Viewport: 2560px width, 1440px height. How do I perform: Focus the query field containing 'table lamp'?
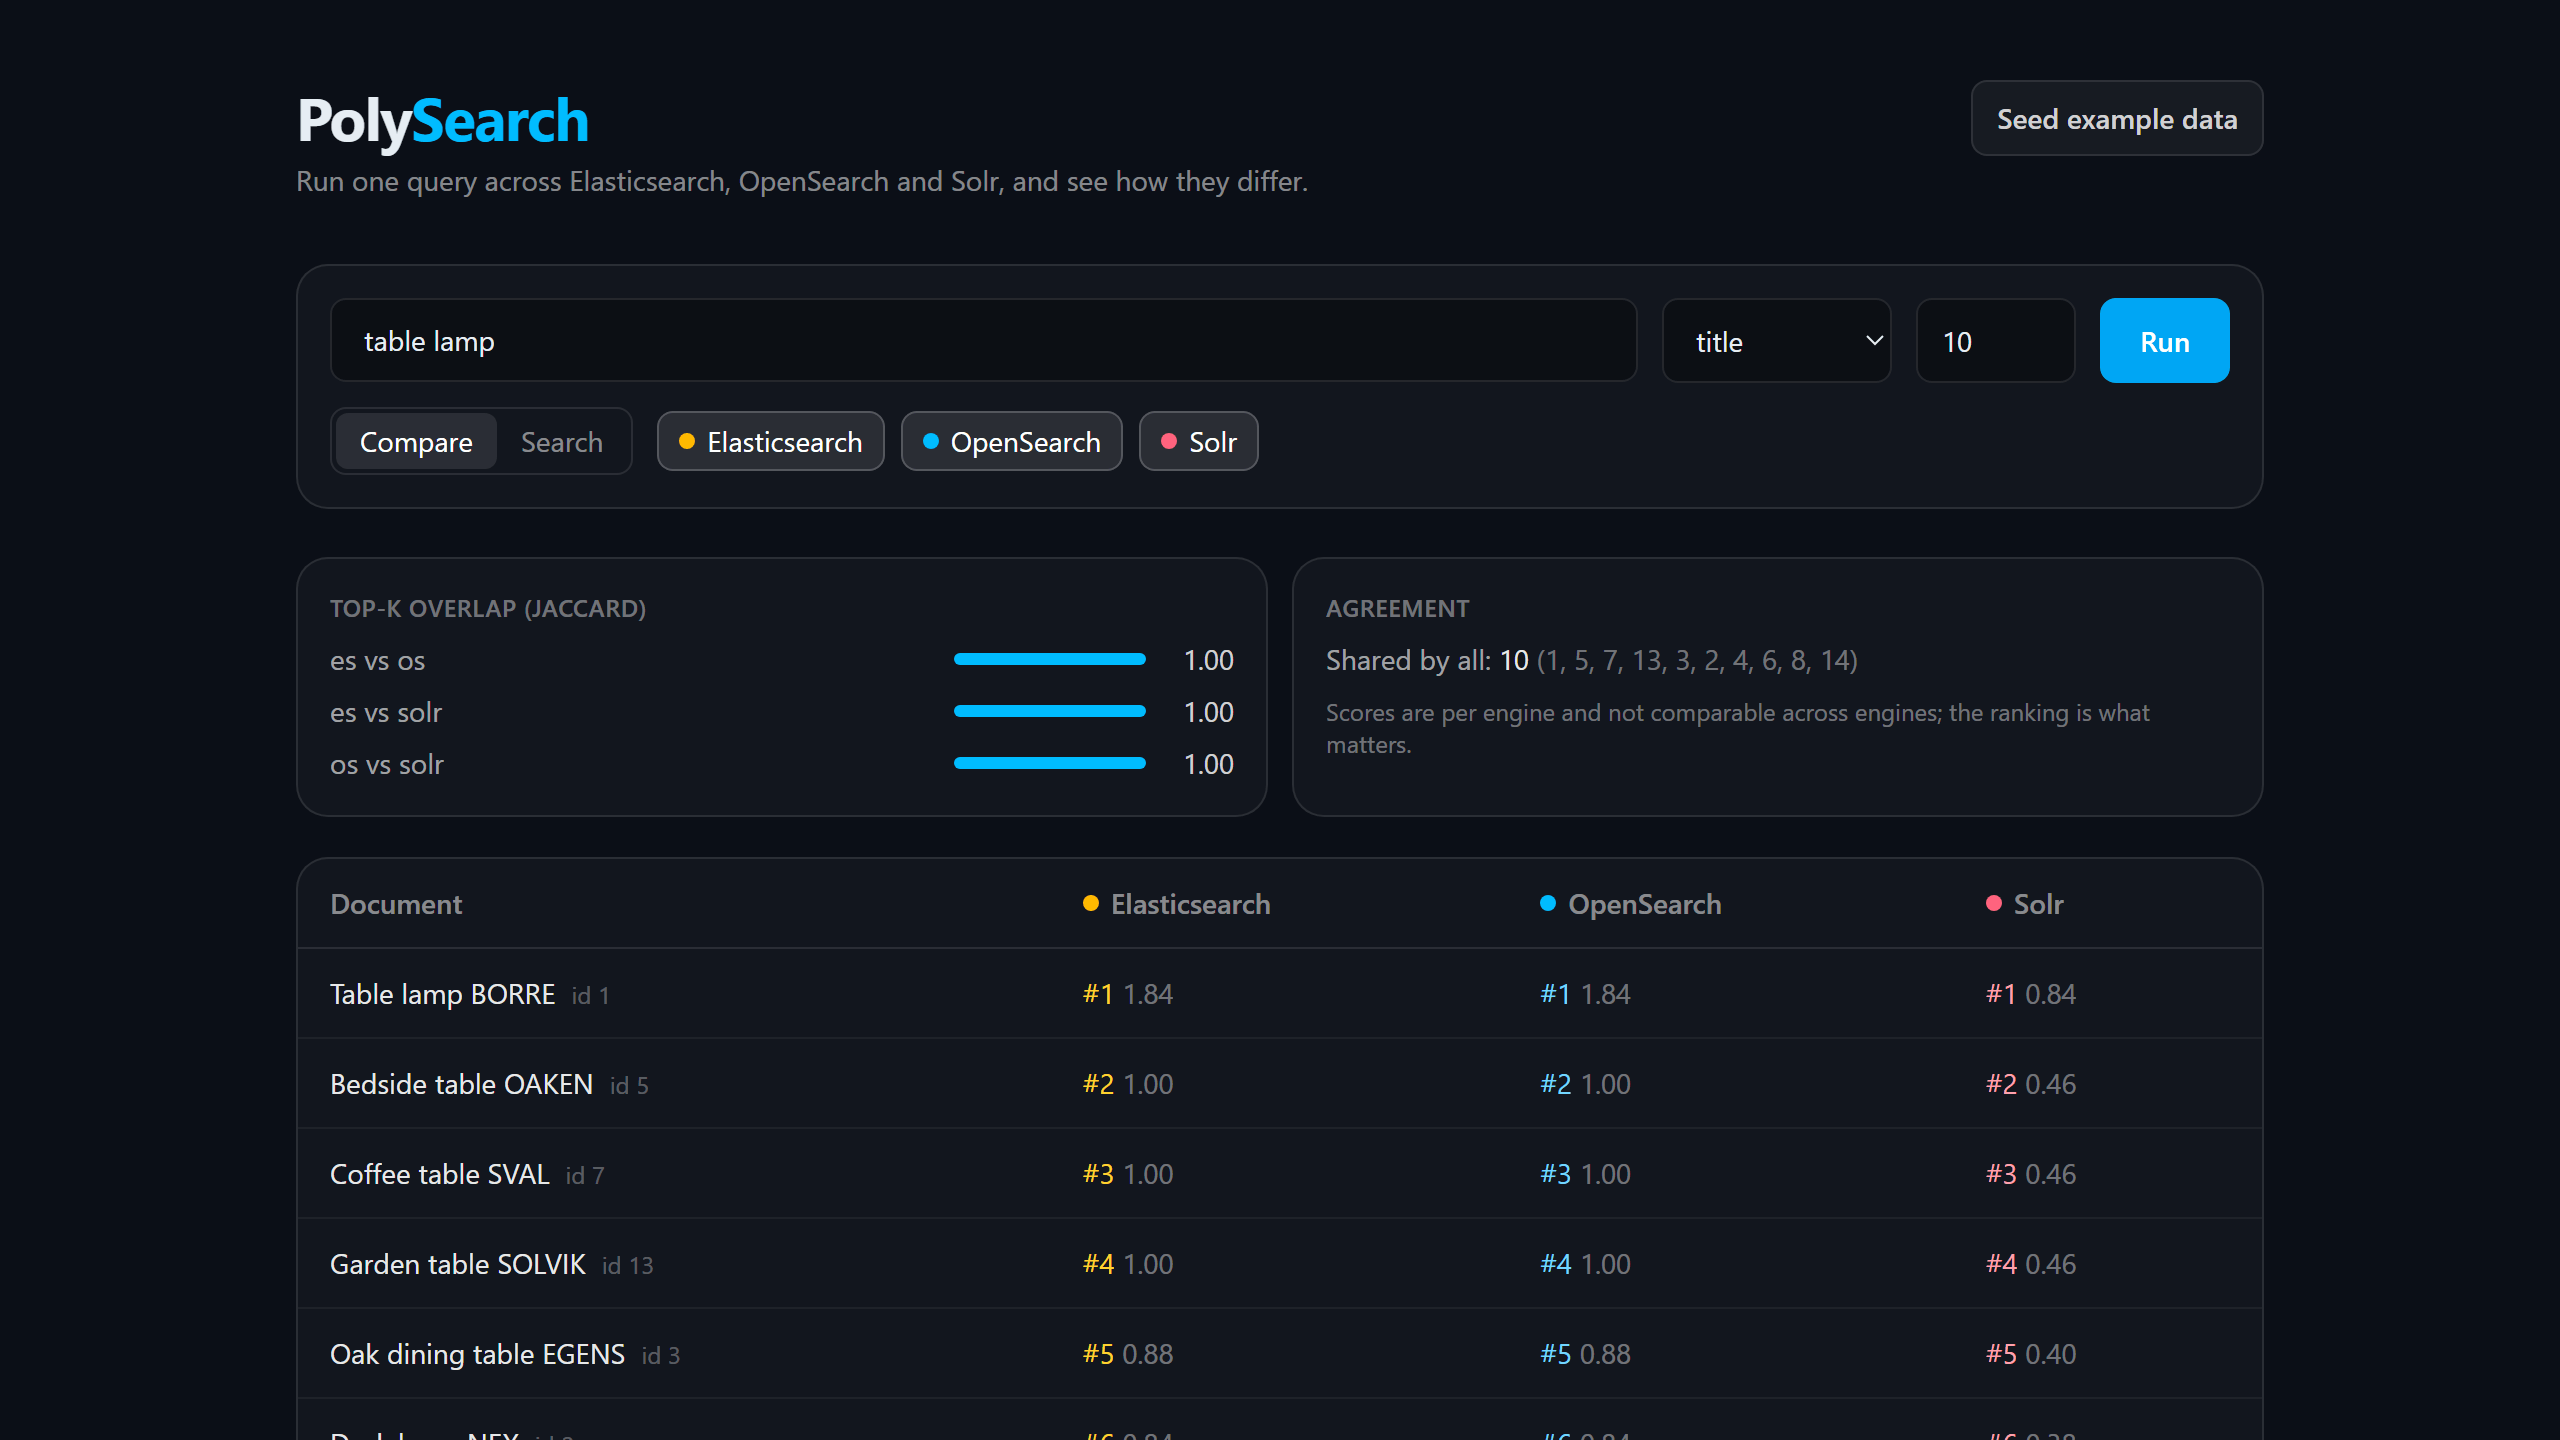tap(983, 341)
